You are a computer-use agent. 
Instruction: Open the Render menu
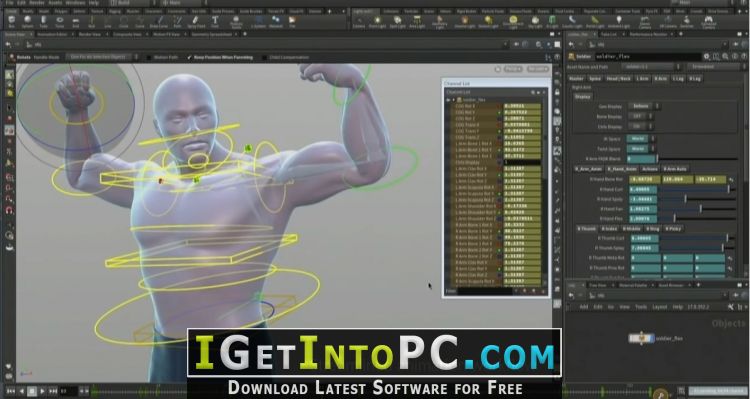(x=37, y=3)
